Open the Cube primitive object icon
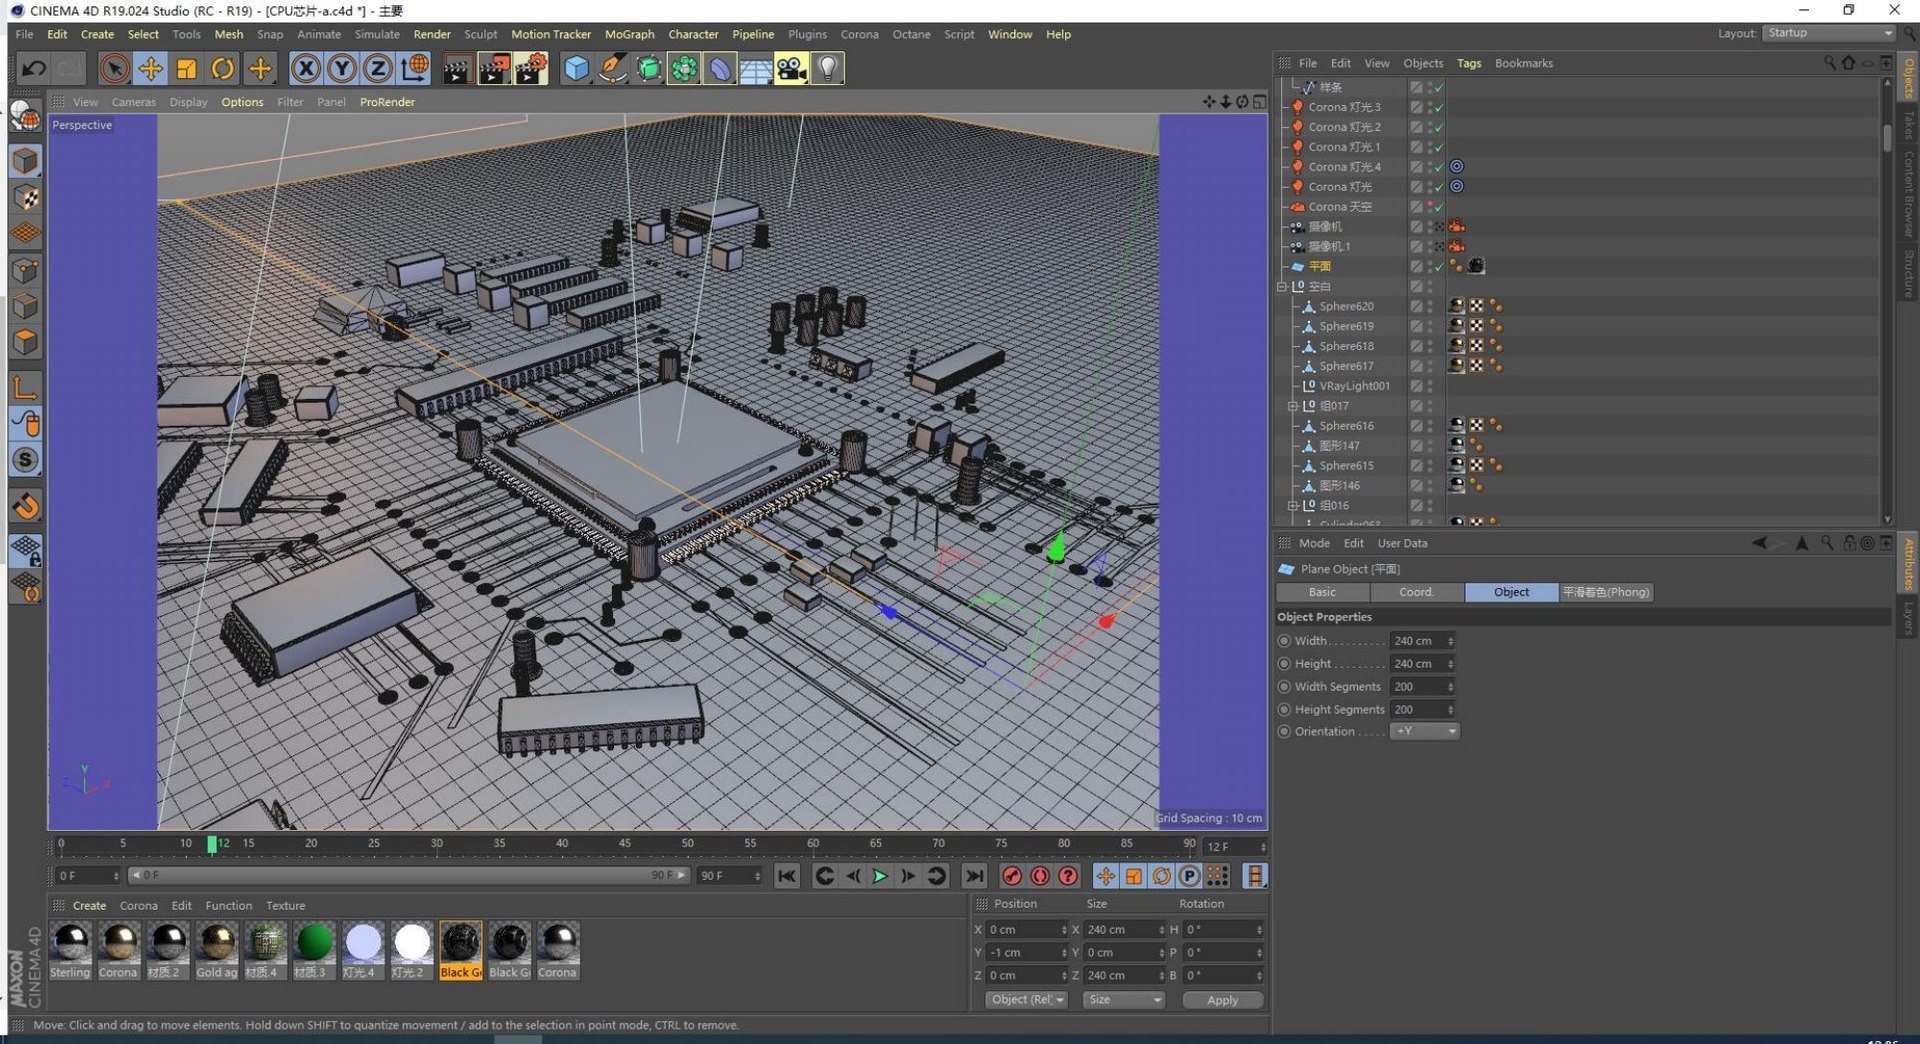1920x1044 pixels. pyautogui.click(x=576, y=68)
